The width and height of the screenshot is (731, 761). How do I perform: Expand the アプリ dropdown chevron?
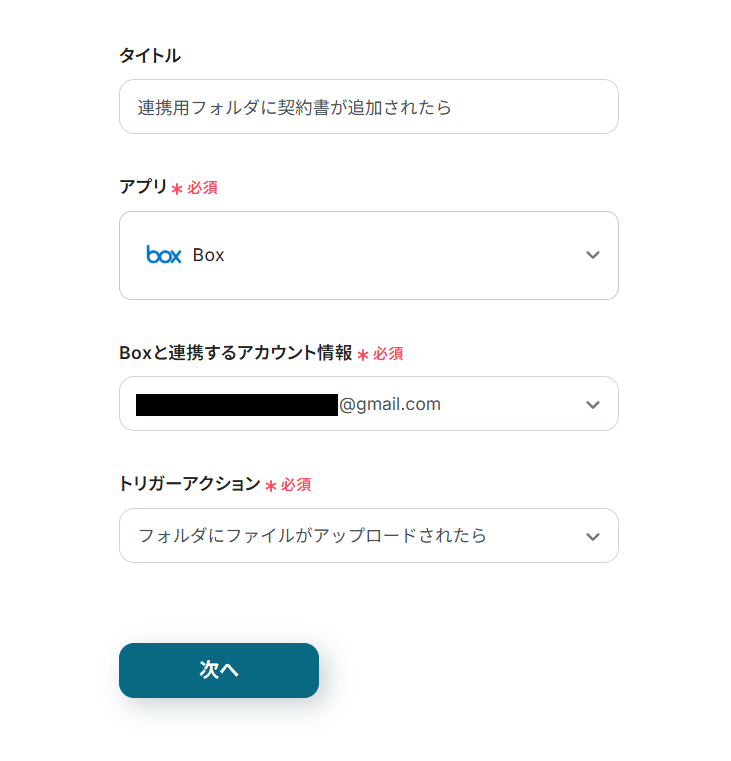click(x=592, y=255)
